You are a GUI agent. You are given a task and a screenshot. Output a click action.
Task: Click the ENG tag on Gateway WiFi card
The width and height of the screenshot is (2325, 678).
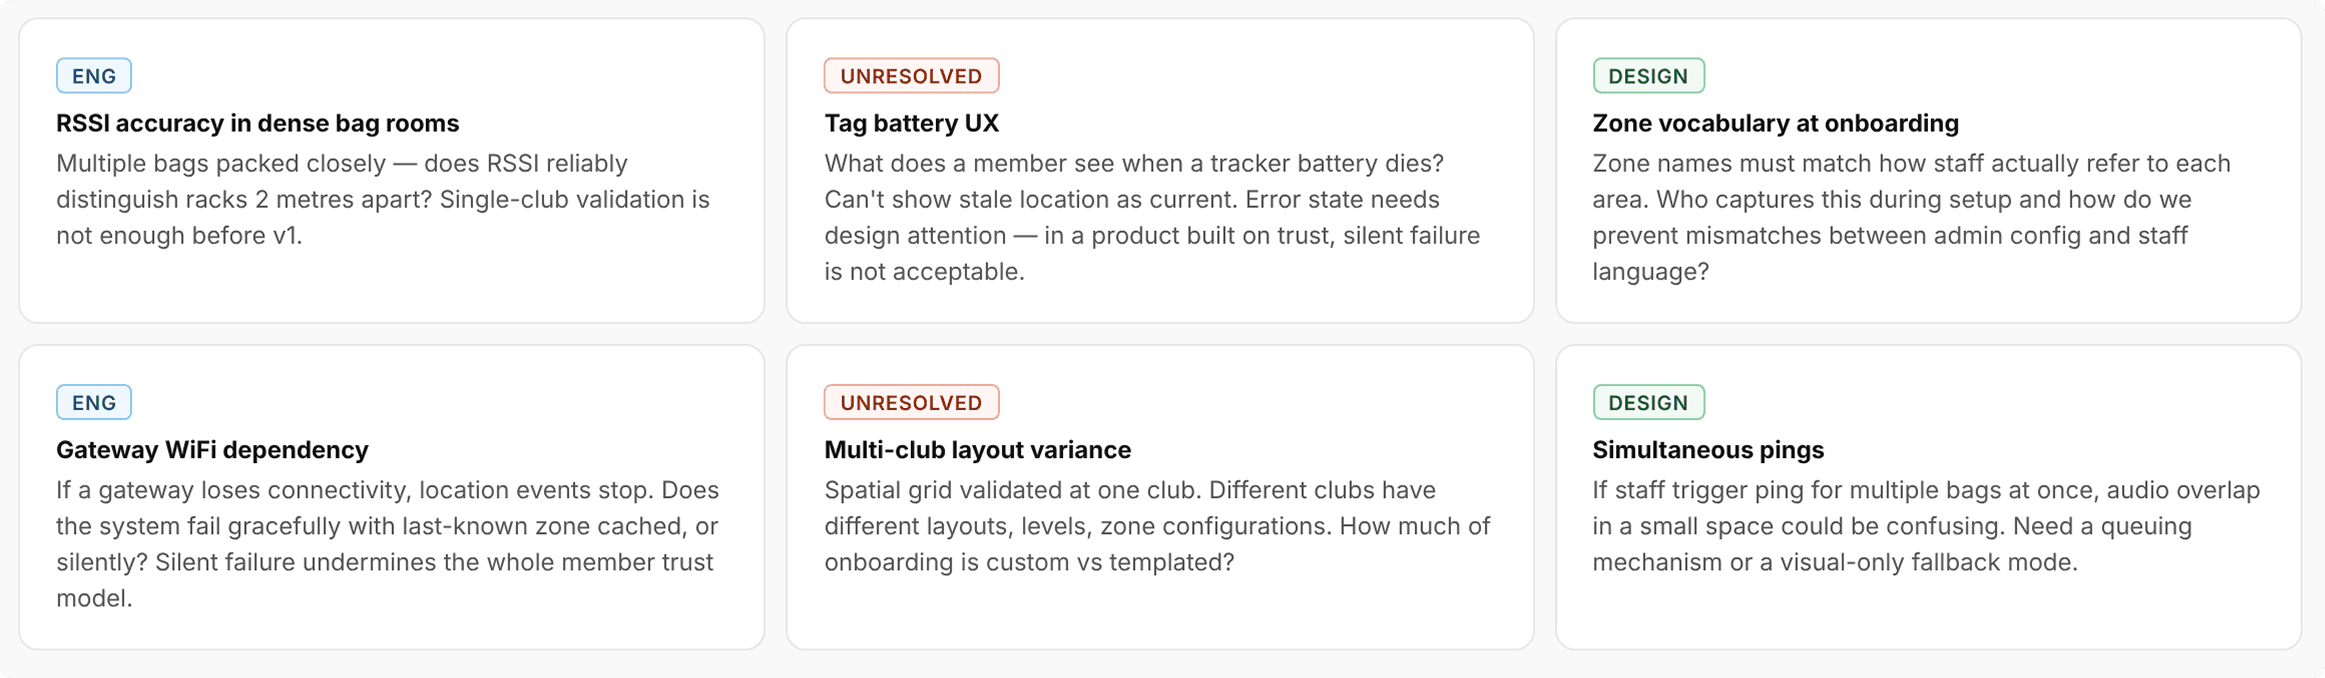[x=93, y=403]
